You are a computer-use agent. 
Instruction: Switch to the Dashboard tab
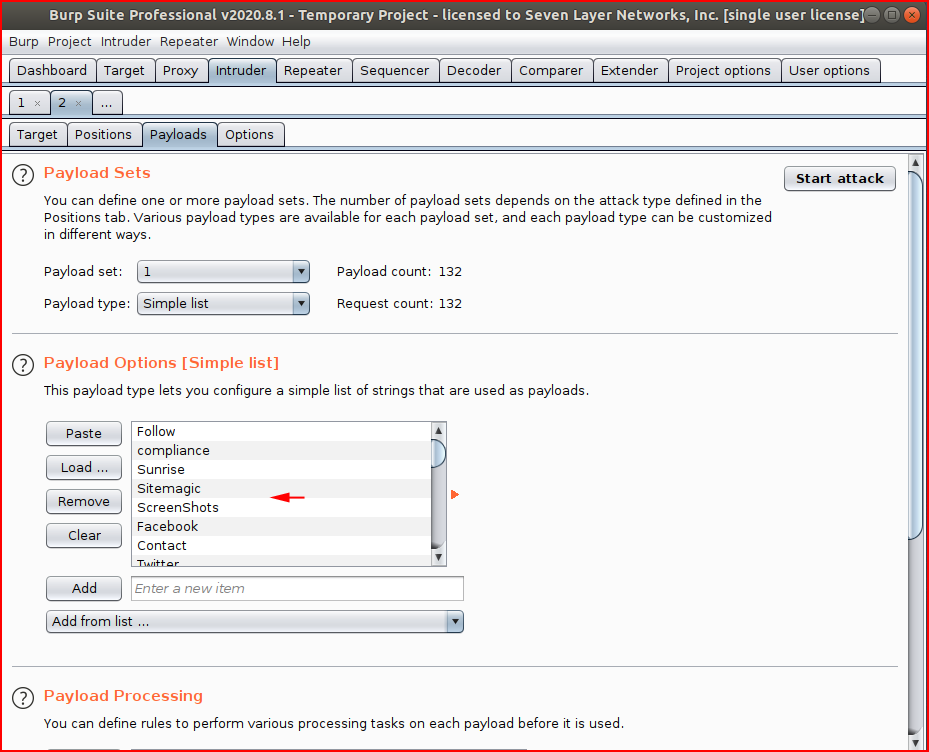coord(52,71)
